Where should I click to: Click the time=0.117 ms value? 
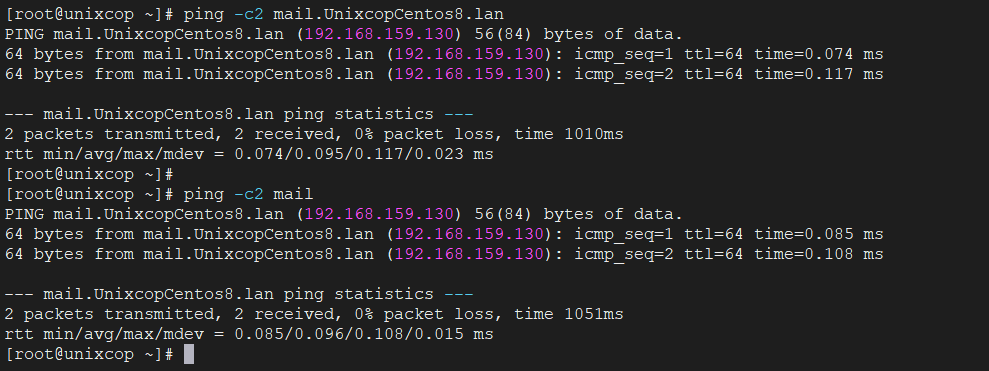(x=819, y=74)
